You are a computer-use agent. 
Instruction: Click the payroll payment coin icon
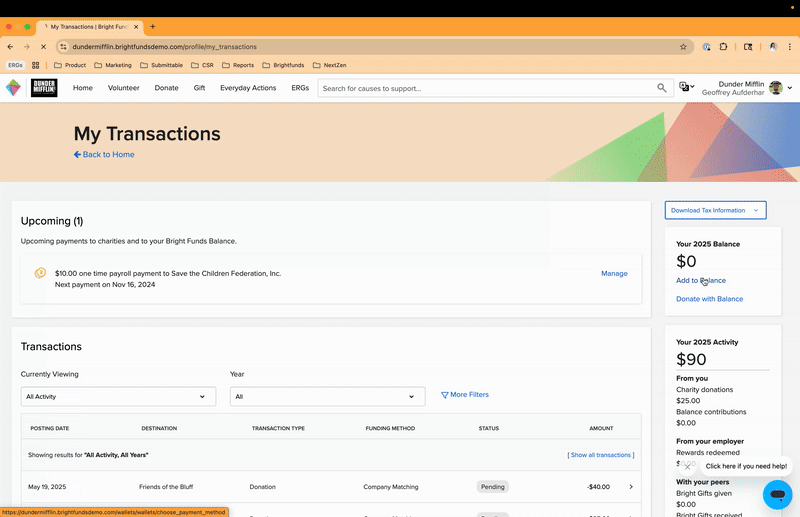click(x=40, y=273)
